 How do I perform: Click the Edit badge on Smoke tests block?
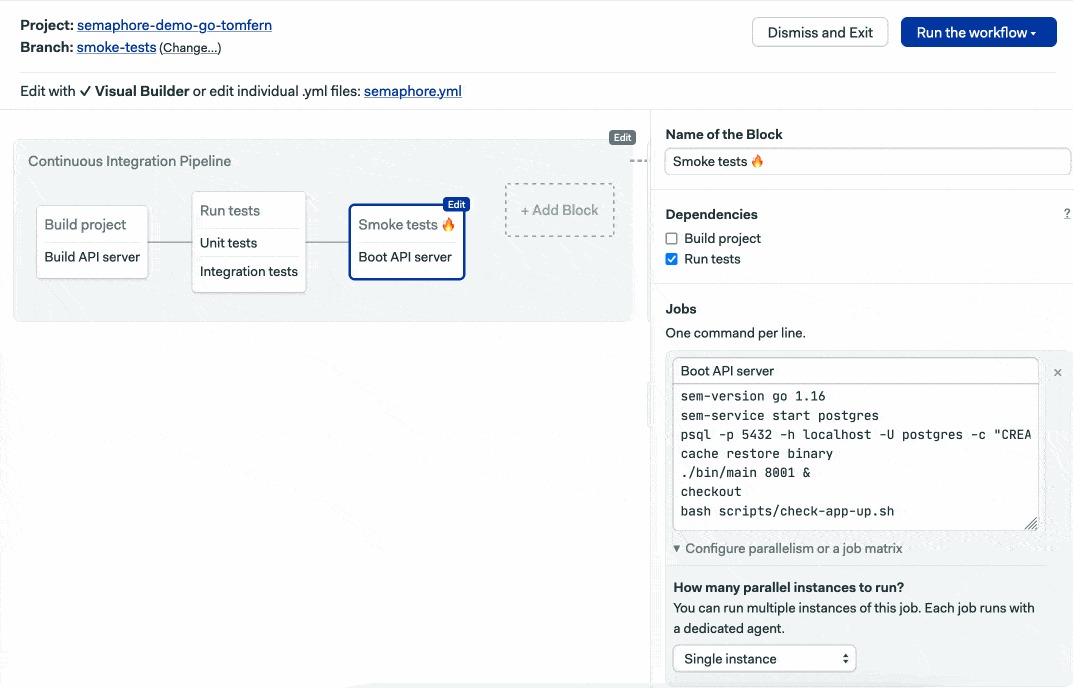pyautogui.click(x=456, y=204)
